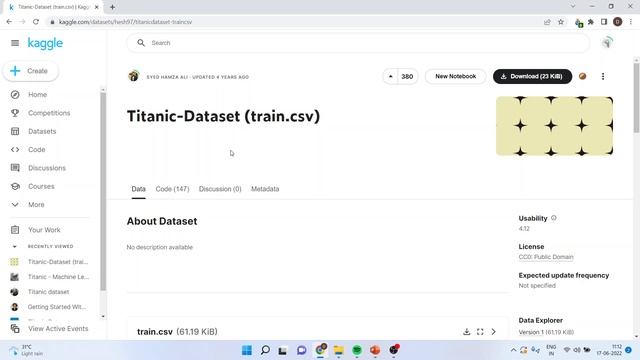Image resolution: width=640 pixels, height=360 pixels.
Task: Switch to Metadata tab
Action: point(265,189)
